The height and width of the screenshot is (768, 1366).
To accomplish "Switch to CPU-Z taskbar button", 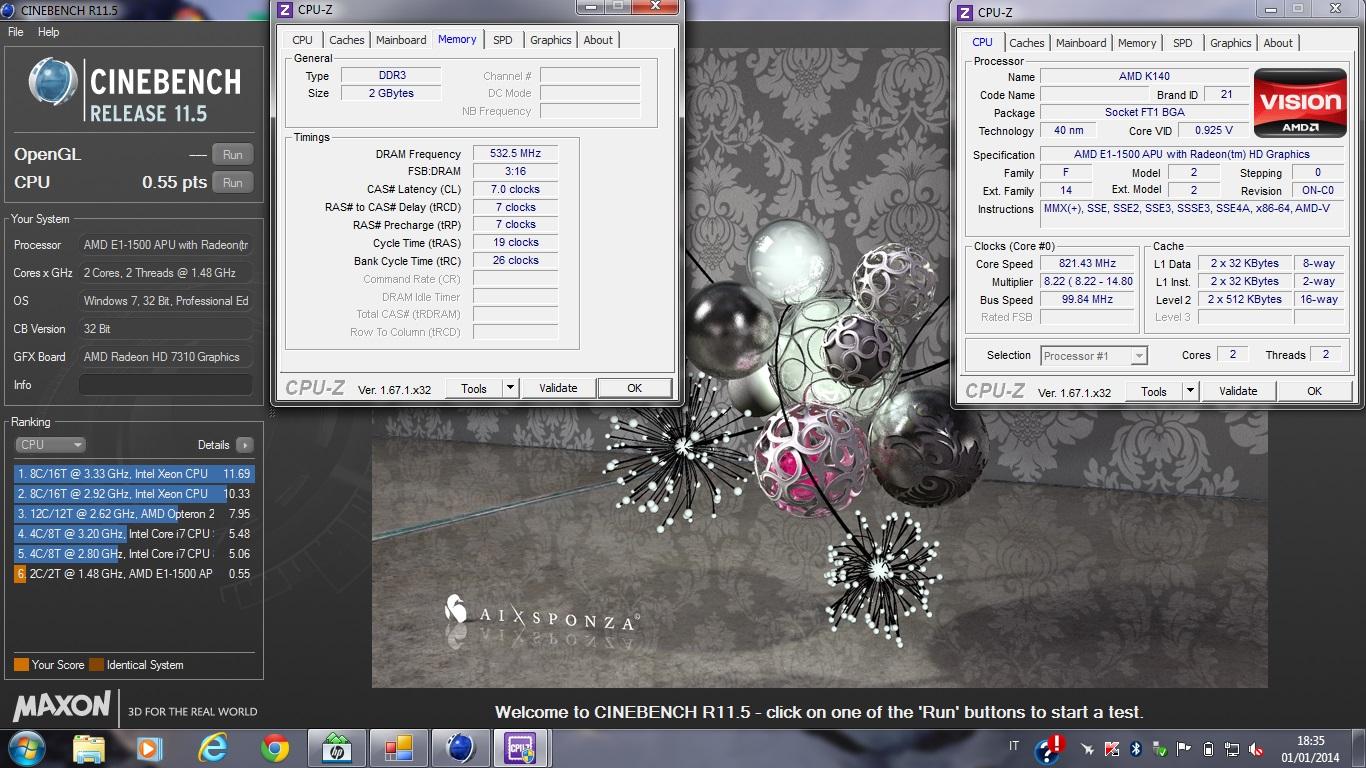I will (x=521, y=748).
